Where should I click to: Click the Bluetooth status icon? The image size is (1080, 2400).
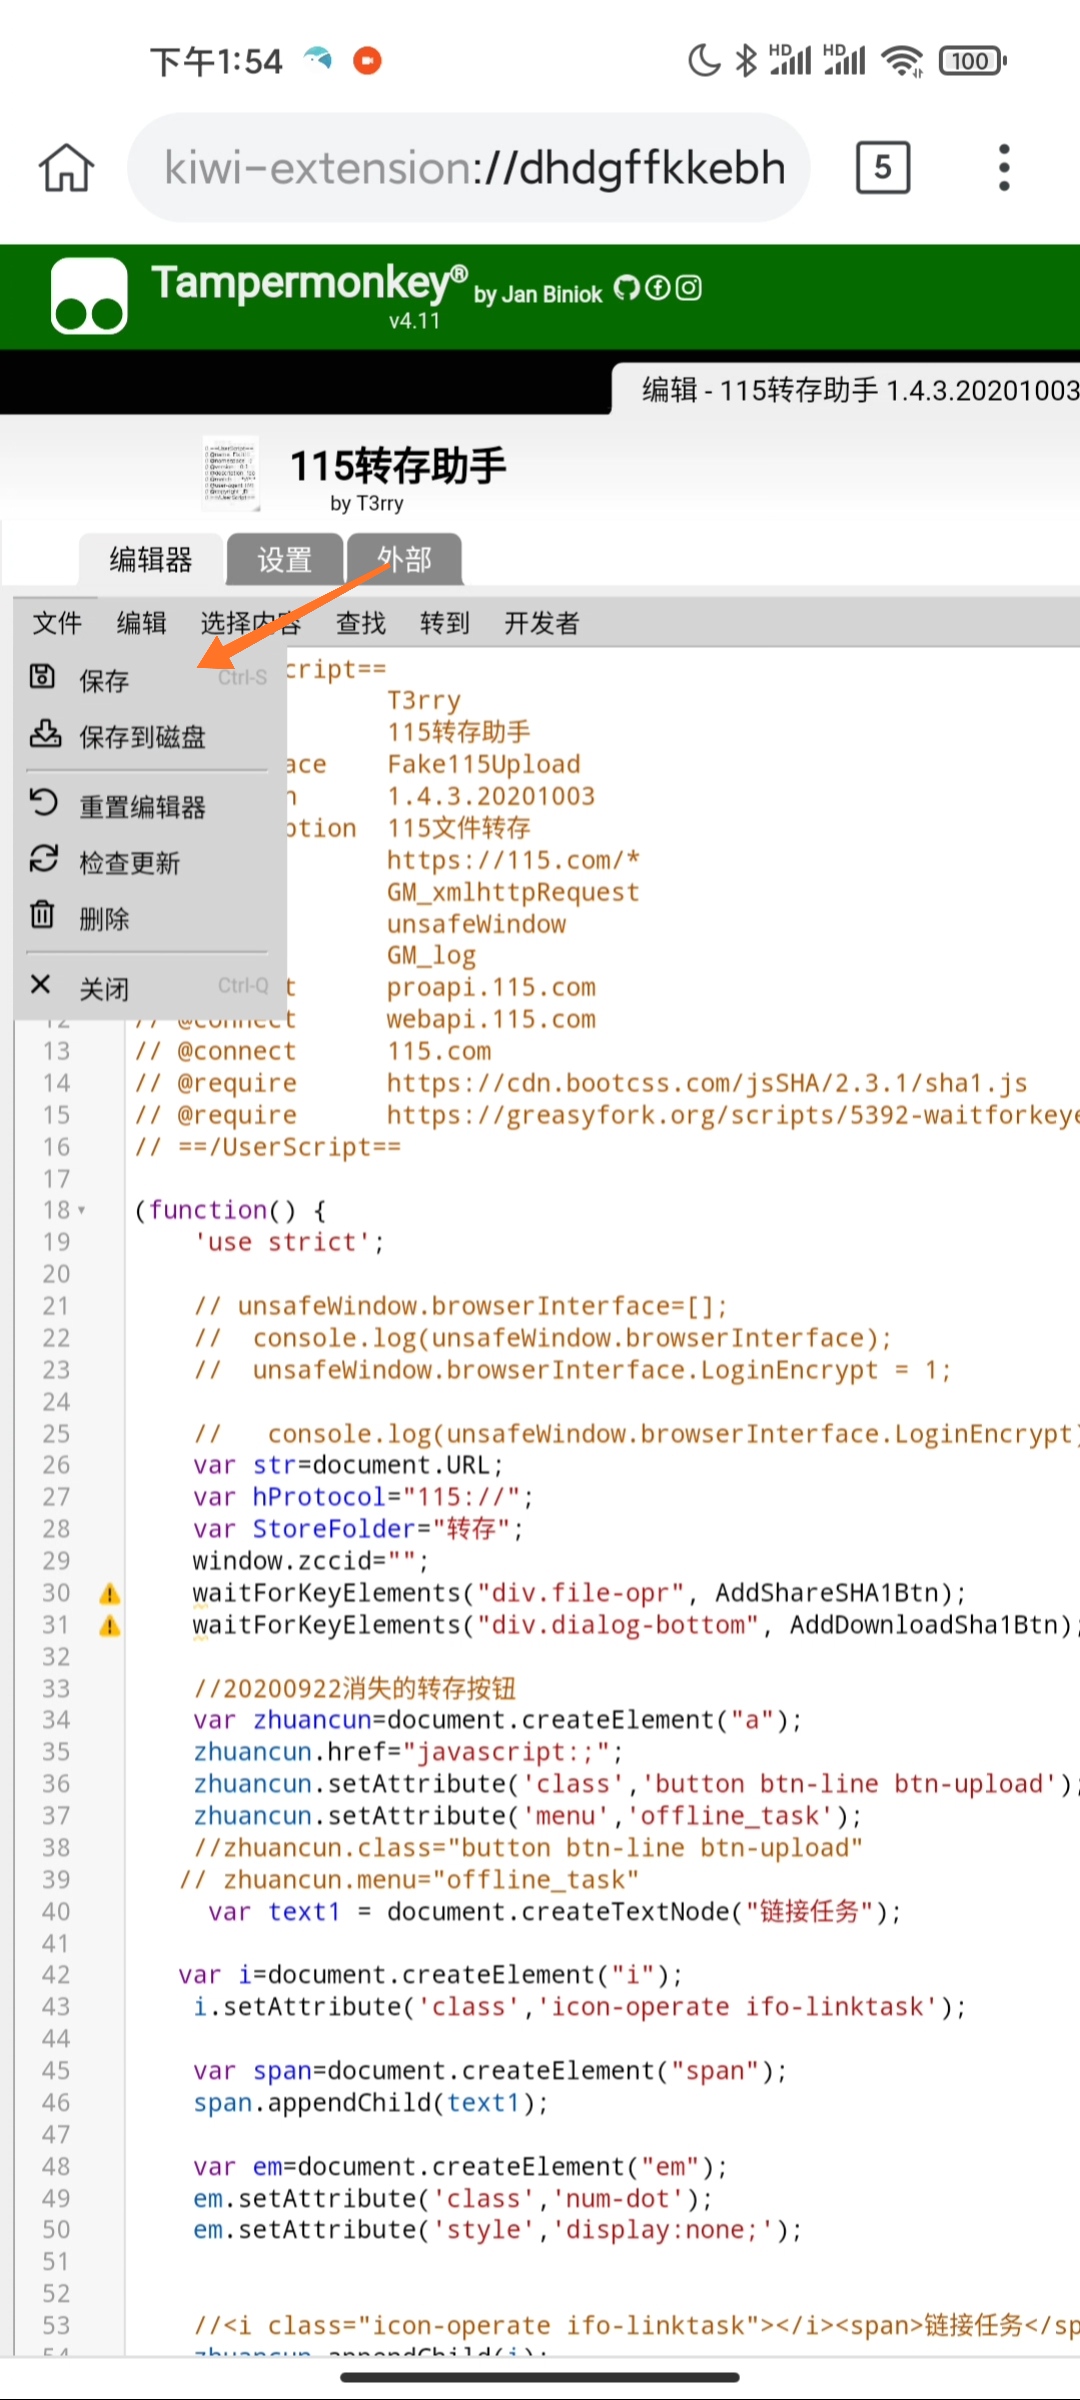[x=746, y=61]
